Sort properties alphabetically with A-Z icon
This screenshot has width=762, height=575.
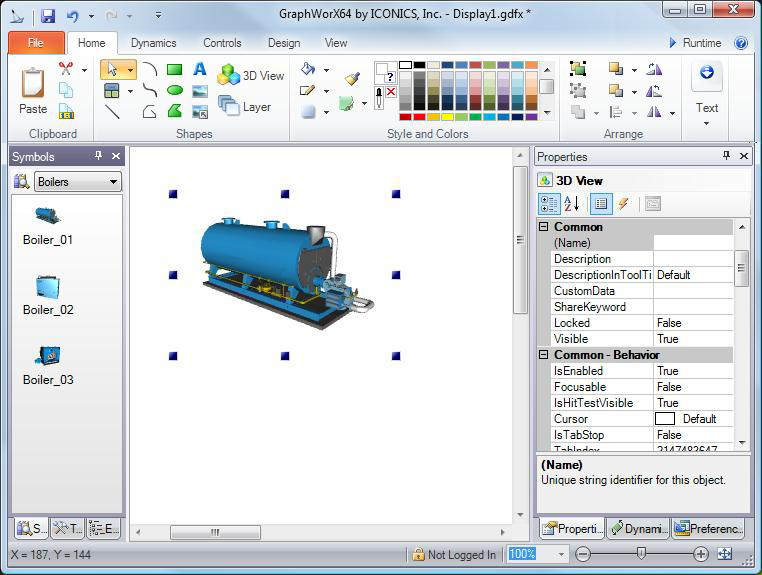572,204
